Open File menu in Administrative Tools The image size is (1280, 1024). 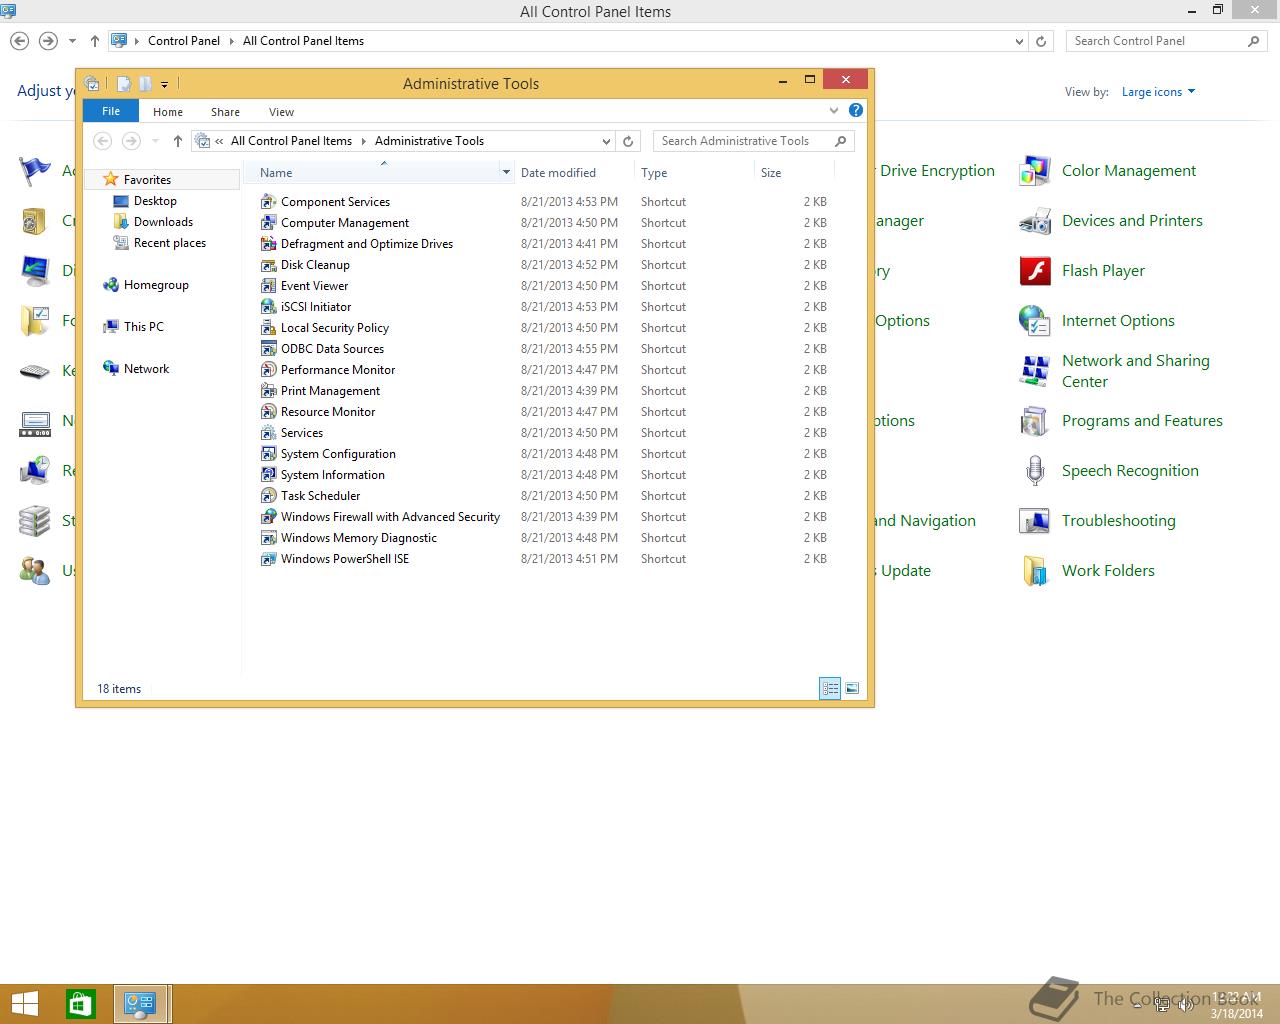[111, 111]
